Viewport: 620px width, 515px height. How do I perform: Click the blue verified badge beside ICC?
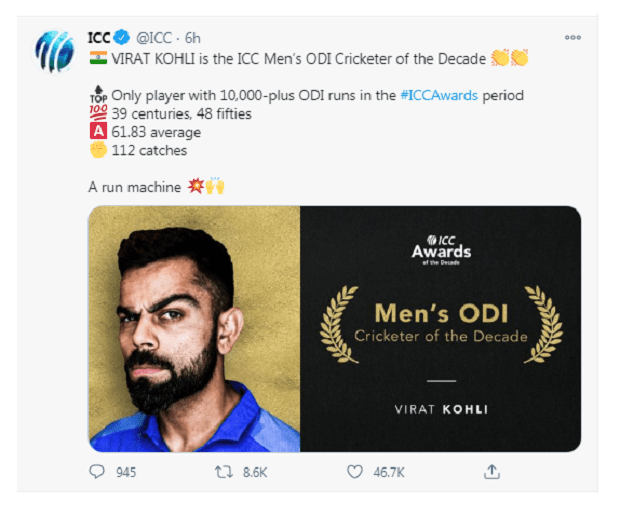[x=122, y=39]
